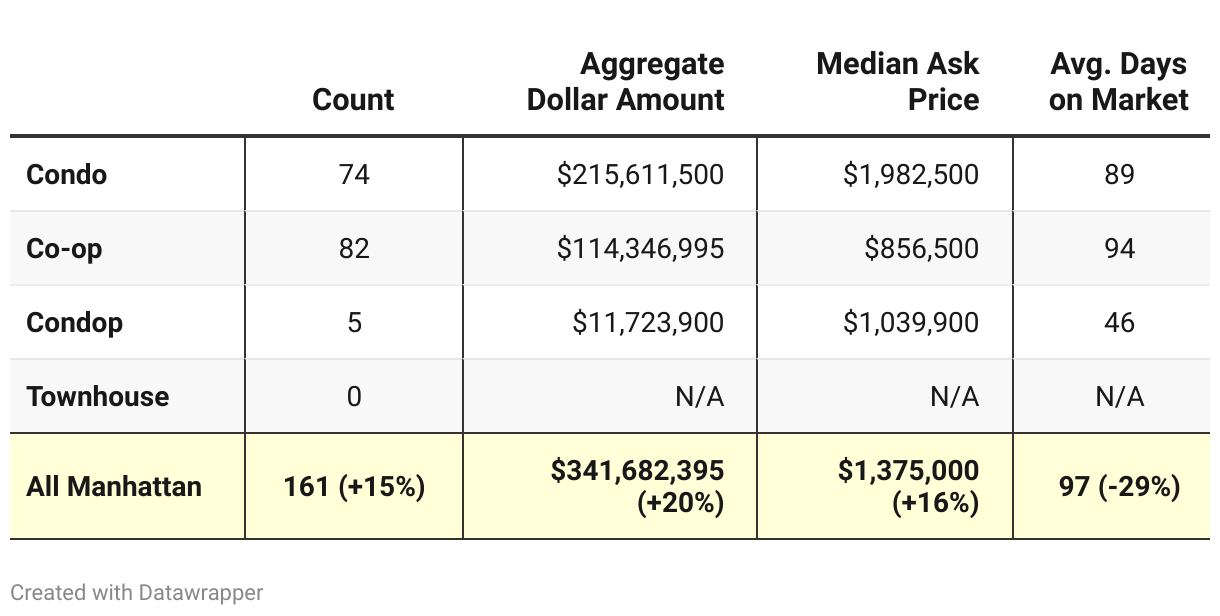Click All Manhattan days value 97 (-29%)
This screenshot has height=616, width=1220.
[1119, 486]
